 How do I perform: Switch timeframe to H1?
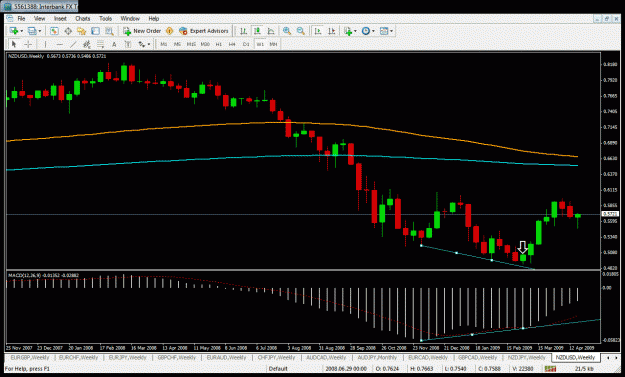(219, 44)
